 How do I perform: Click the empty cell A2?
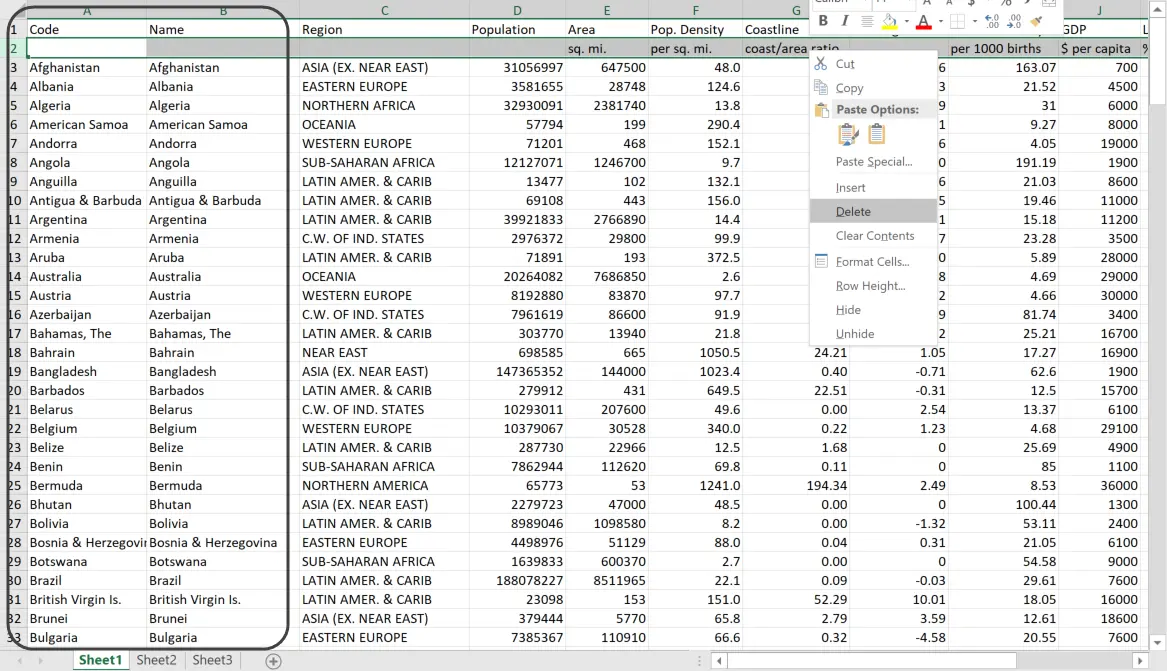[x=86, y=48]
